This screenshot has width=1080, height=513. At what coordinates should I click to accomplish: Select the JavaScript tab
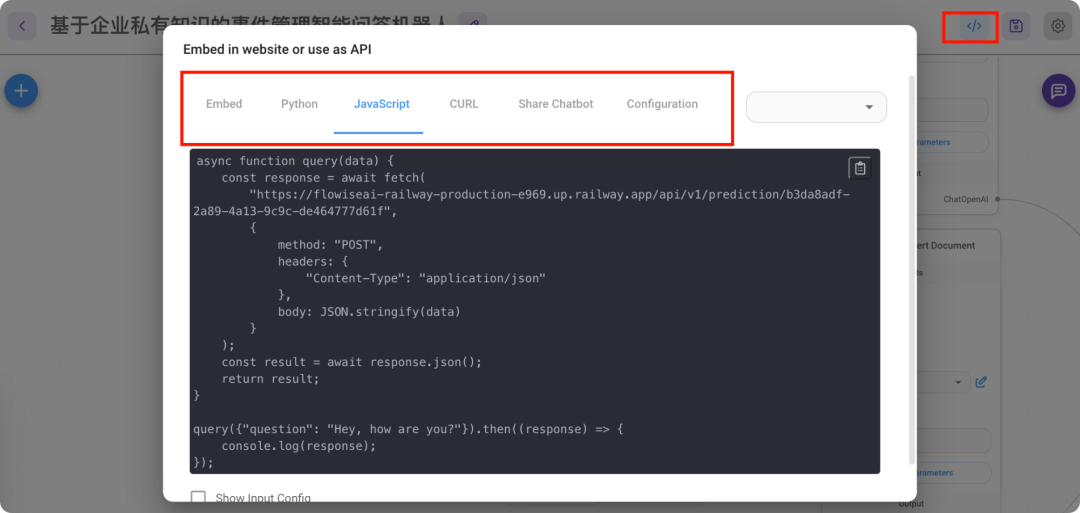(x=382, y=104)
